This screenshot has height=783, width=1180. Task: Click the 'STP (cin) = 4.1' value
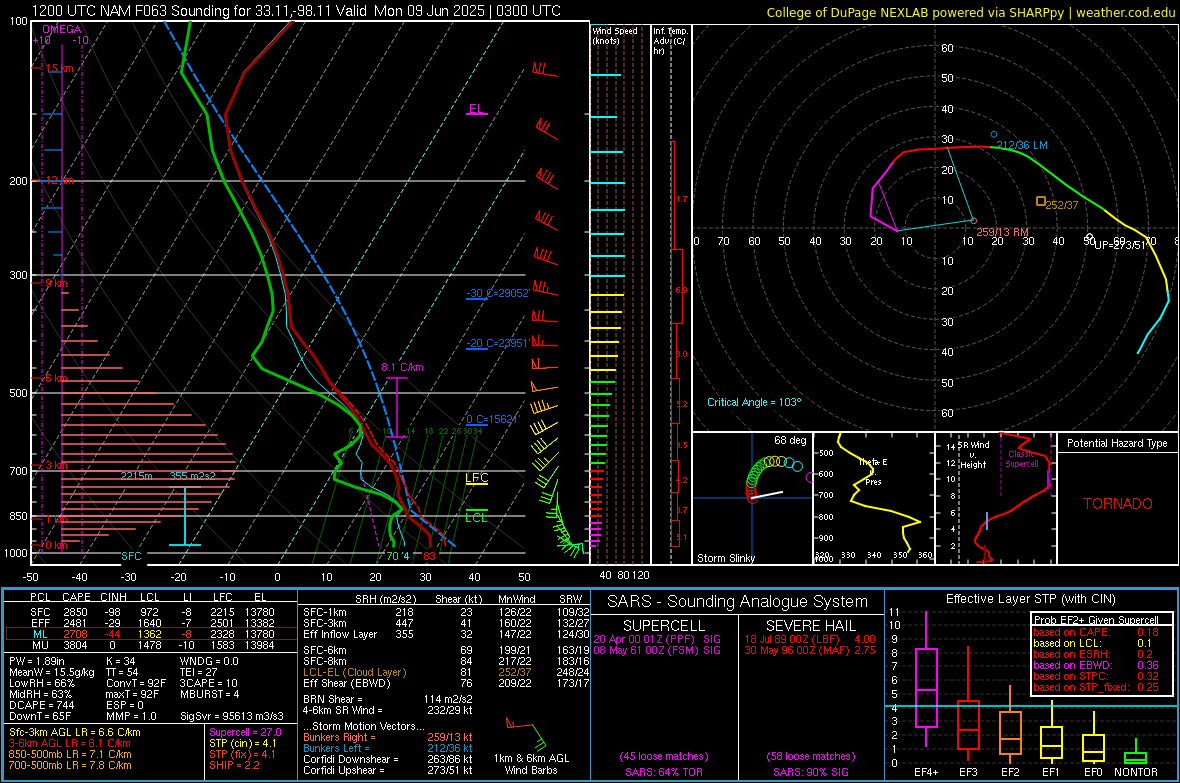[243, 743]
